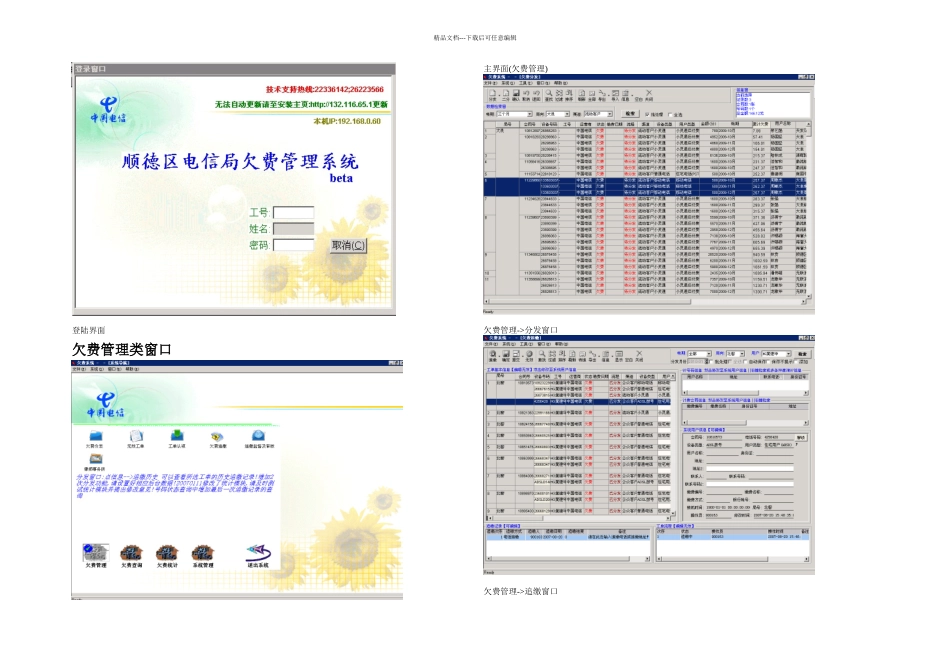Open the blue folder icon in navigation window
Viewport: 950px width, 672px height.
point(95,436)
